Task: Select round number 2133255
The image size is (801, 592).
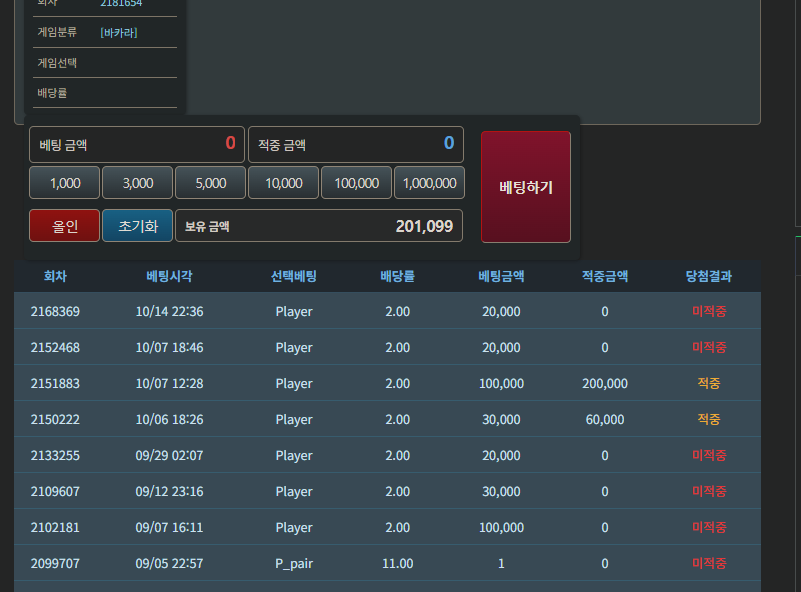Action: 55,456
